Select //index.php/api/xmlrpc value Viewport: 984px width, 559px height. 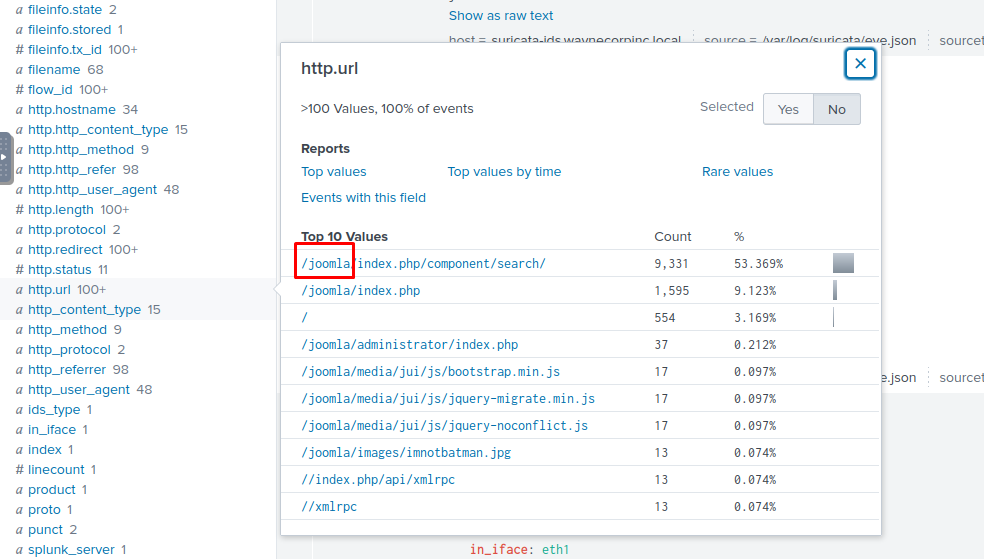(378, 479)
